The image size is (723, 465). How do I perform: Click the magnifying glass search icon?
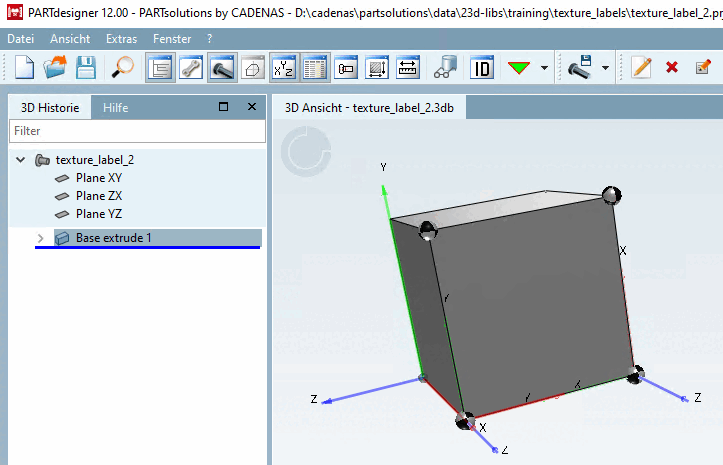pos(123,68)
